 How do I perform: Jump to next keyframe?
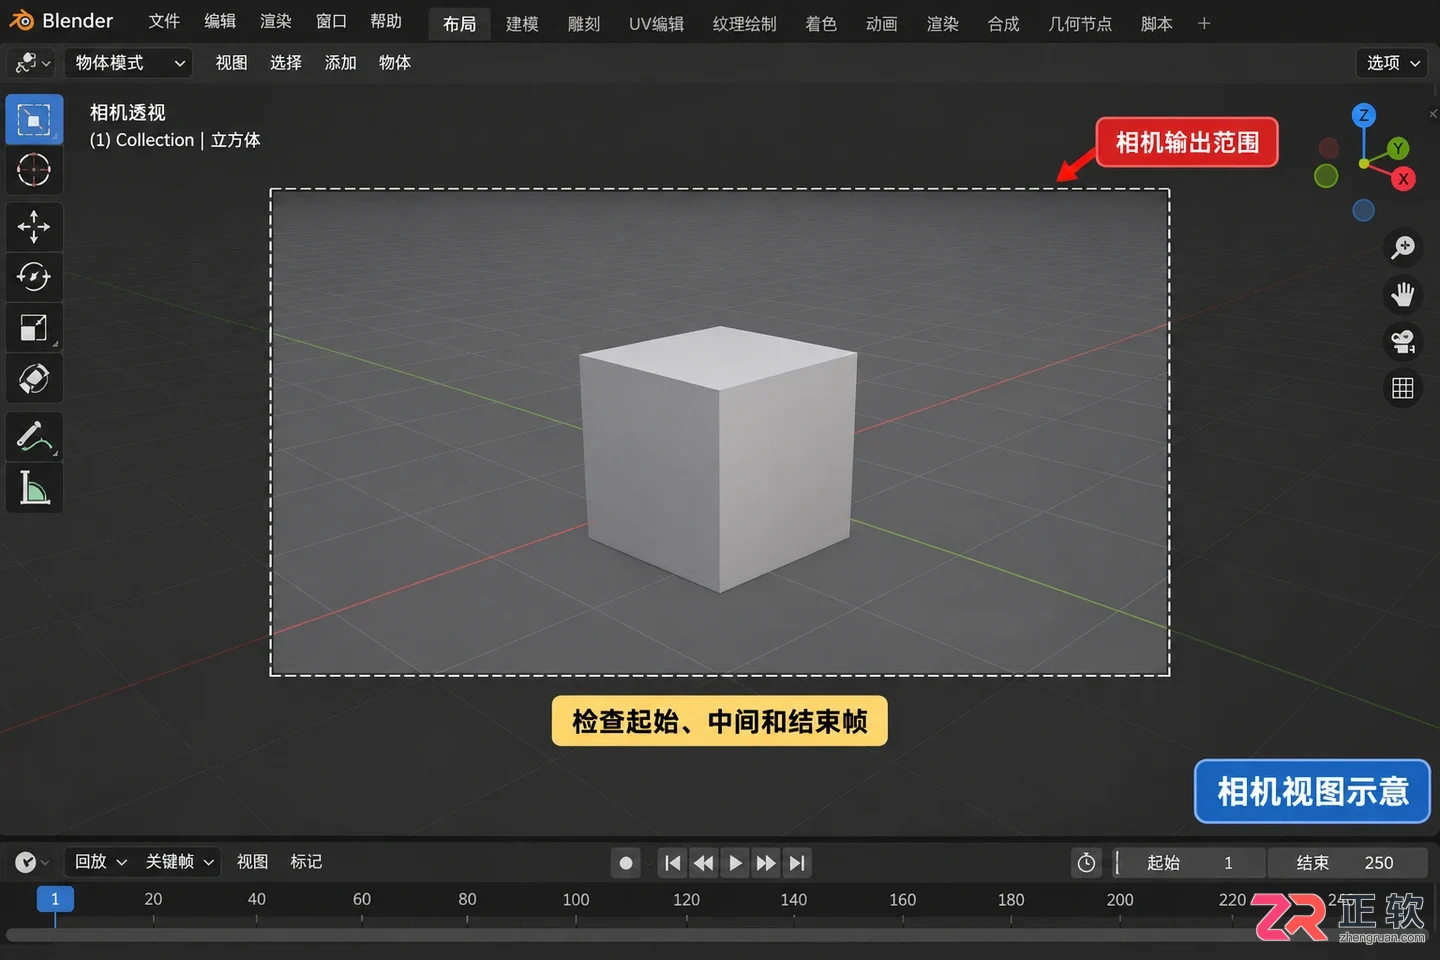[766, 863]
